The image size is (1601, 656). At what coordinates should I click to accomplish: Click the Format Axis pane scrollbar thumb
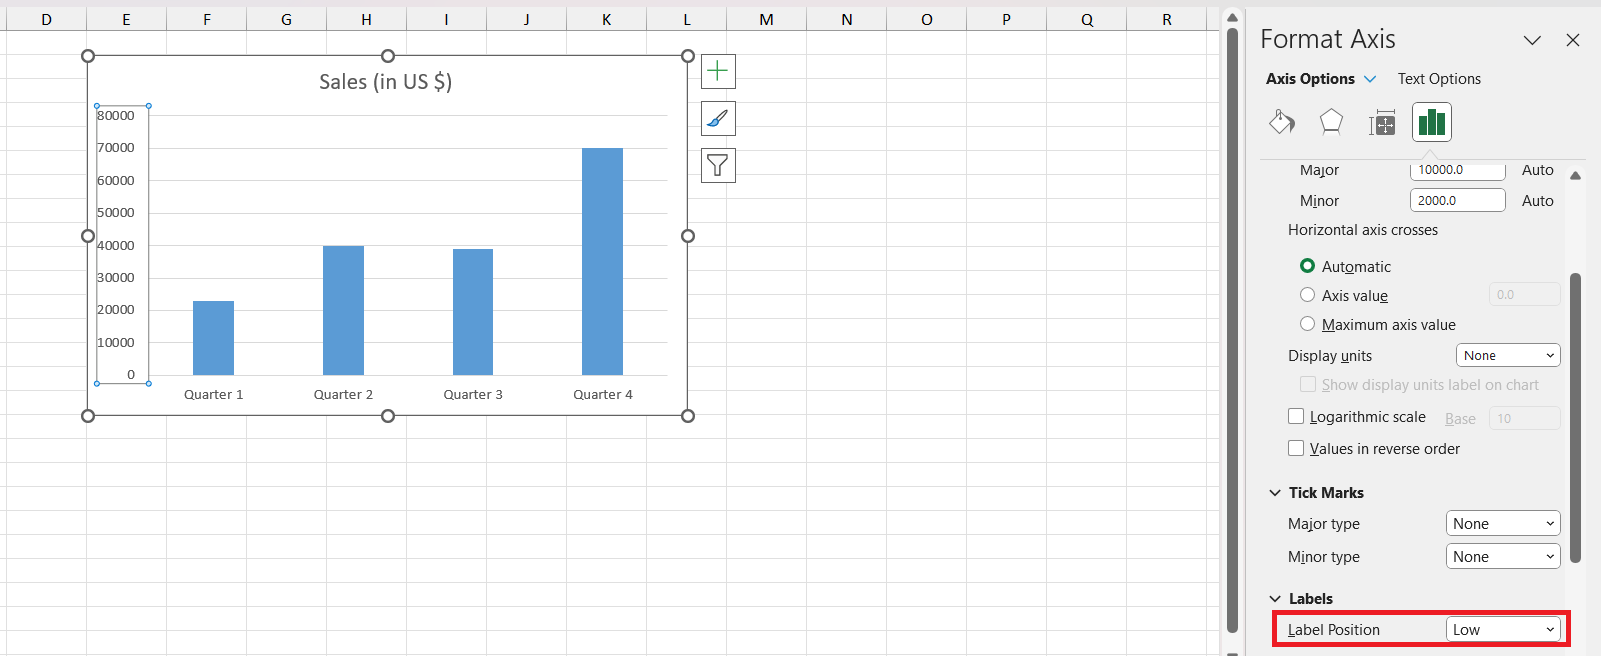click(x=1575, y=417)
